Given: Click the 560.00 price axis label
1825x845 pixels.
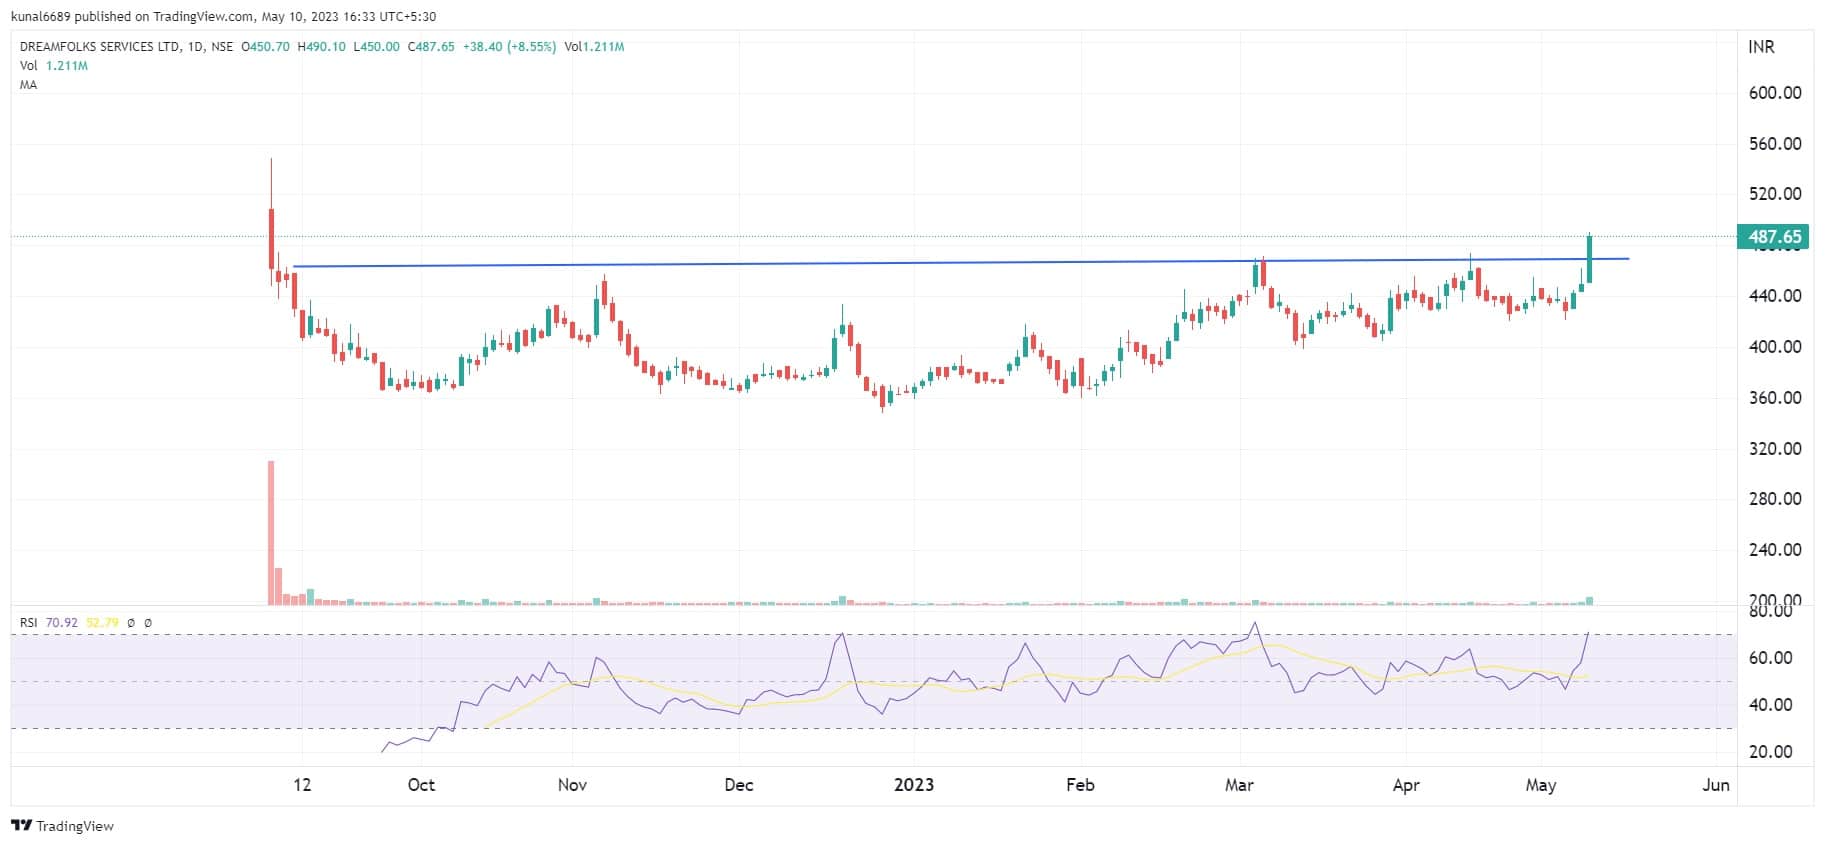Looking at the screenshot, I should 1775,144.
